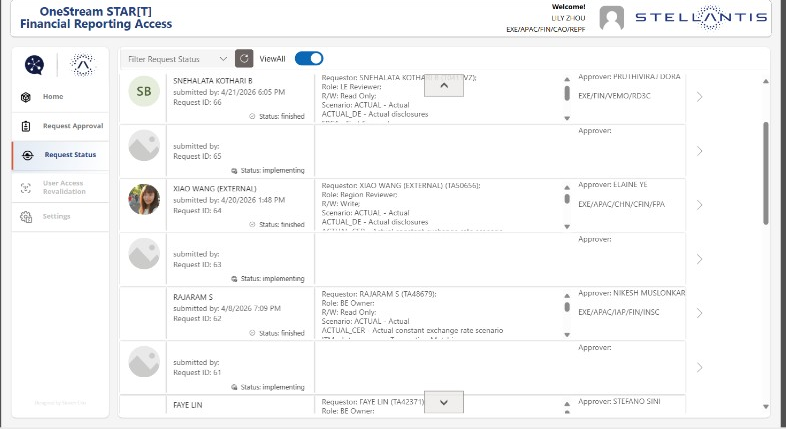
Task: Click the downward chevron button below the list
Action: (444, 402)
